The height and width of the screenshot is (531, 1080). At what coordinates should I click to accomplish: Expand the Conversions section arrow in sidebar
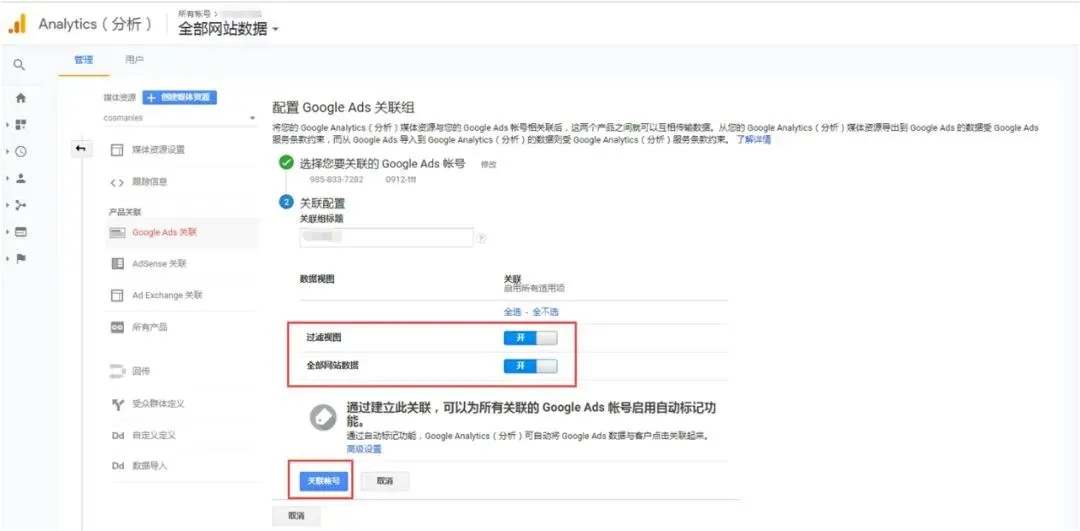point(8,259)
